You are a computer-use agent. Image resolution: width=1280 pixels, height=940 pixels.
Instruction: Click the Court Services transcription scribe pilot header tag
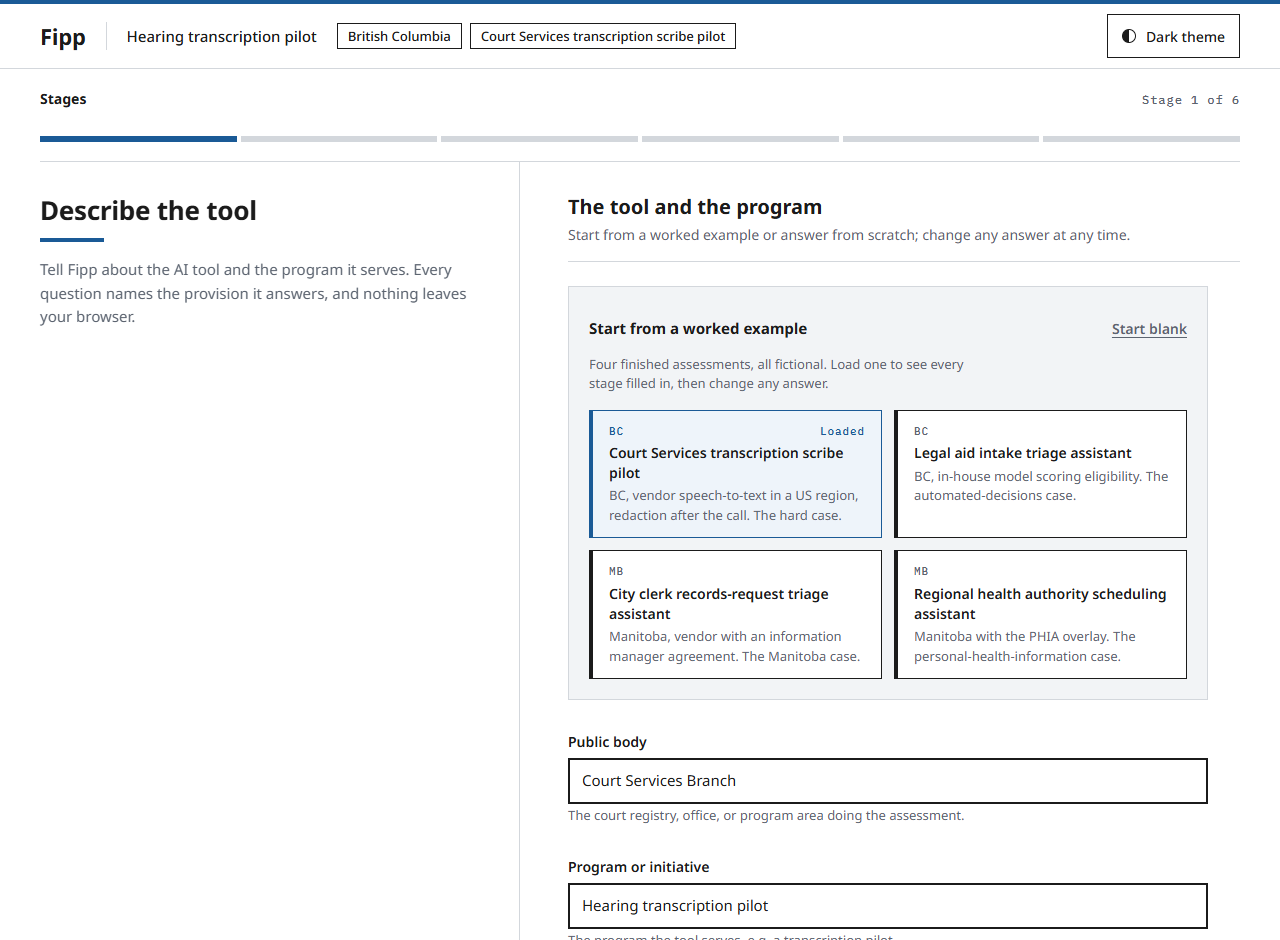tap(603, 36)
